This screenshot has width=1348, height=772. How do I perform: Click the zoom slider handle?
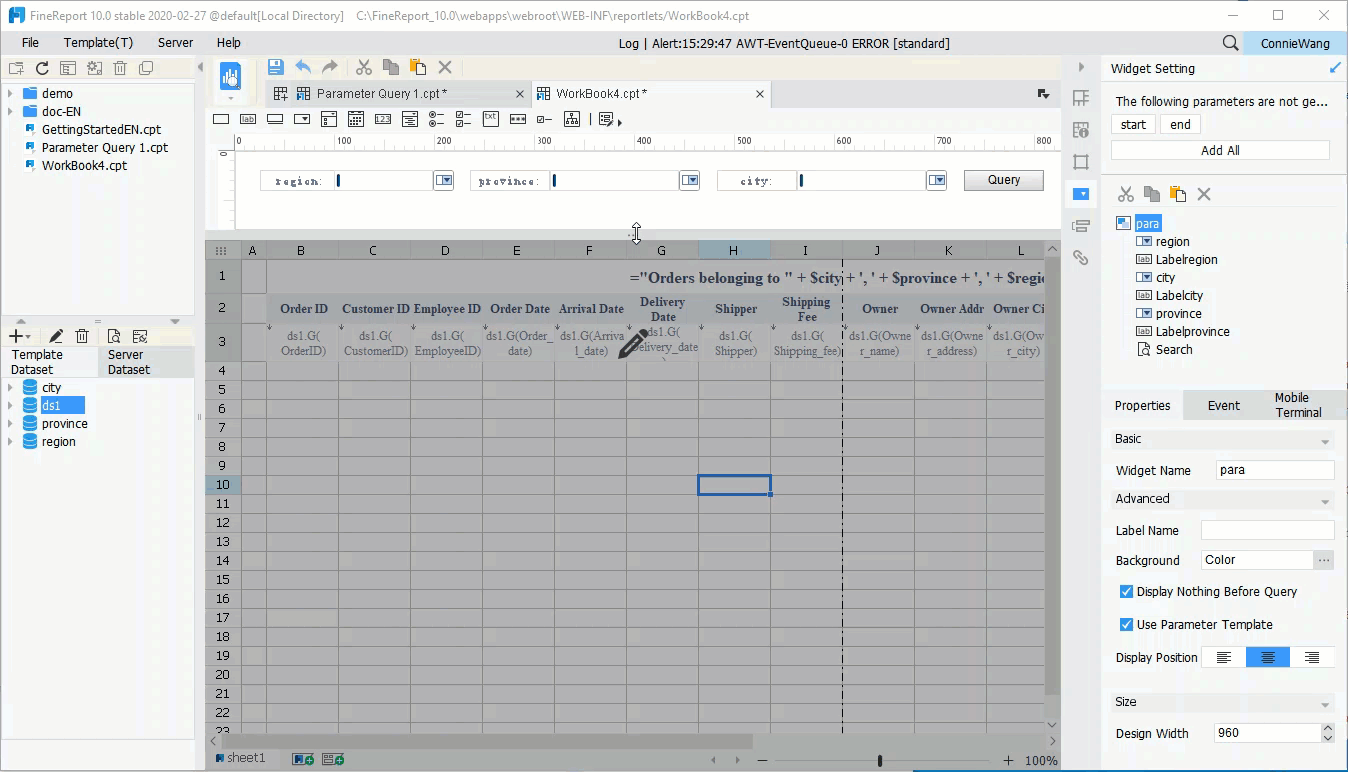click(880, 761)
